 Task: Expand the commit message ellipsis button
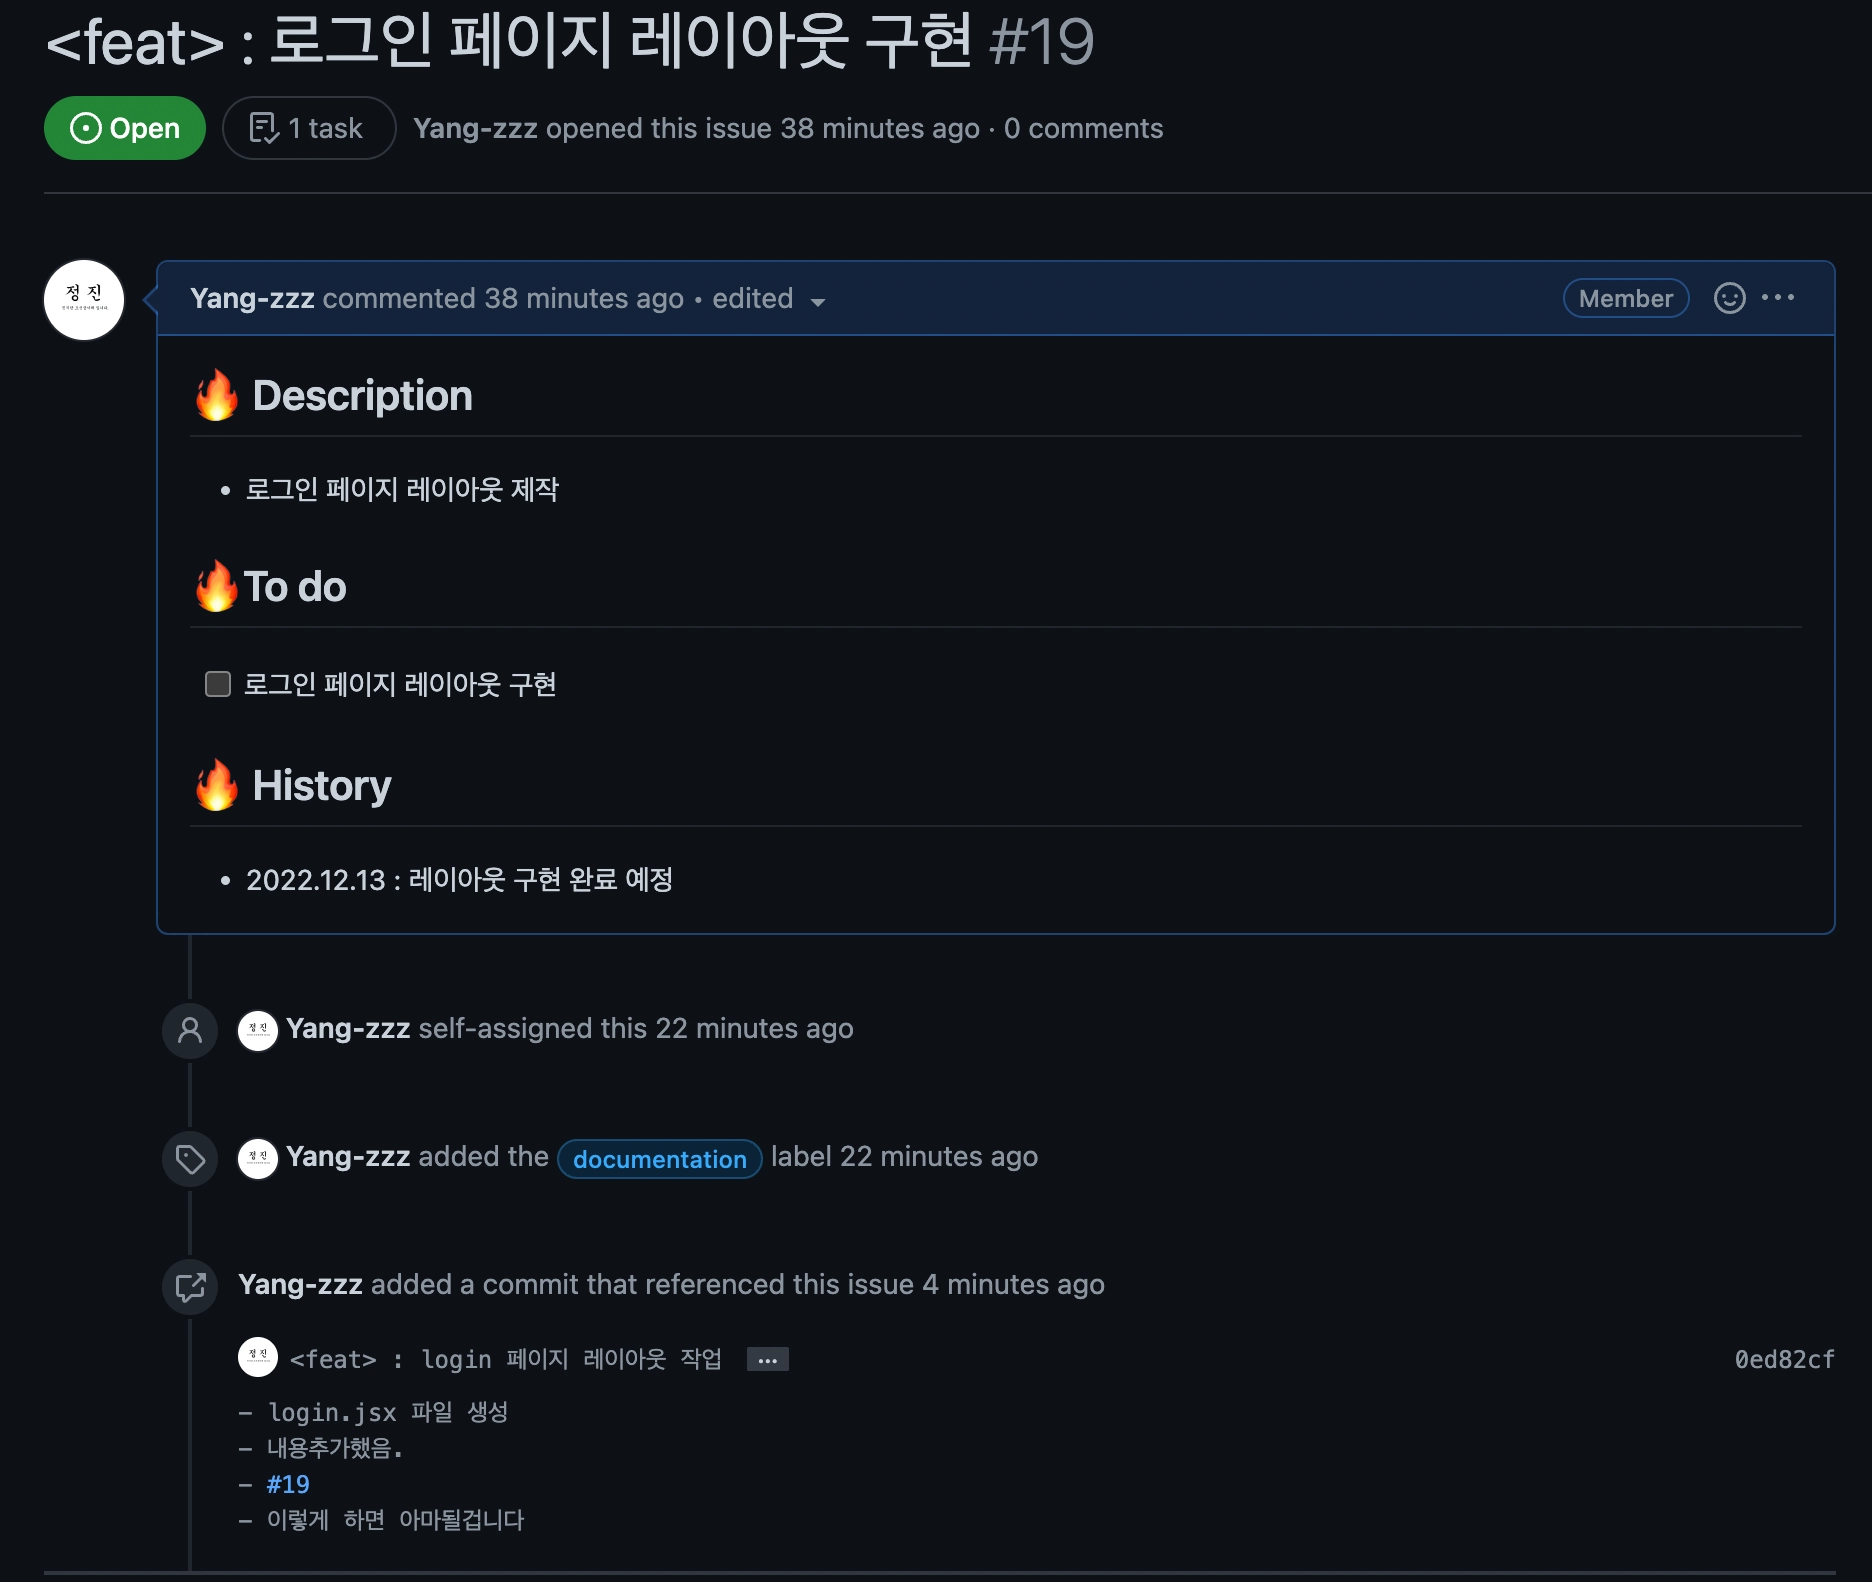[767, 1360]
